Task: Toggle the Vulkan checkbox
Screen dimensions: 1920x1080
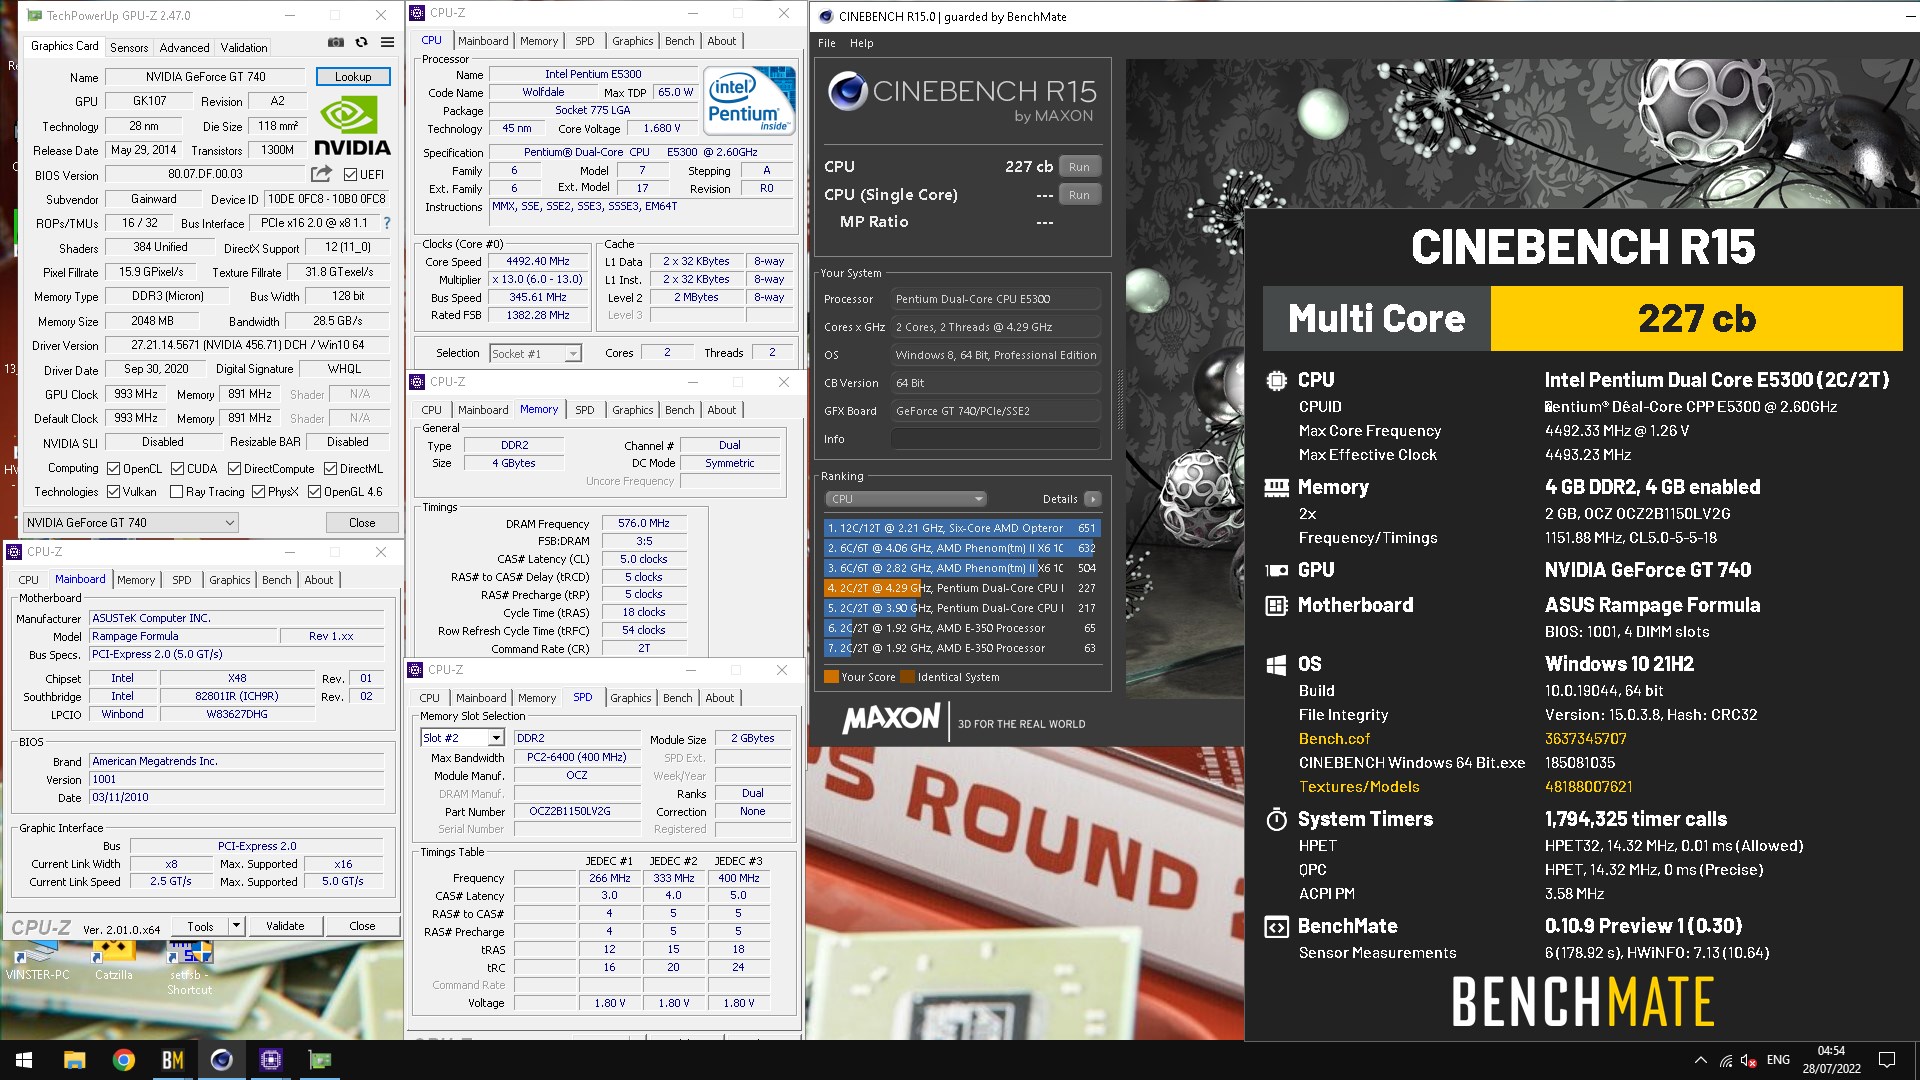Action: [x=114, y=491]
